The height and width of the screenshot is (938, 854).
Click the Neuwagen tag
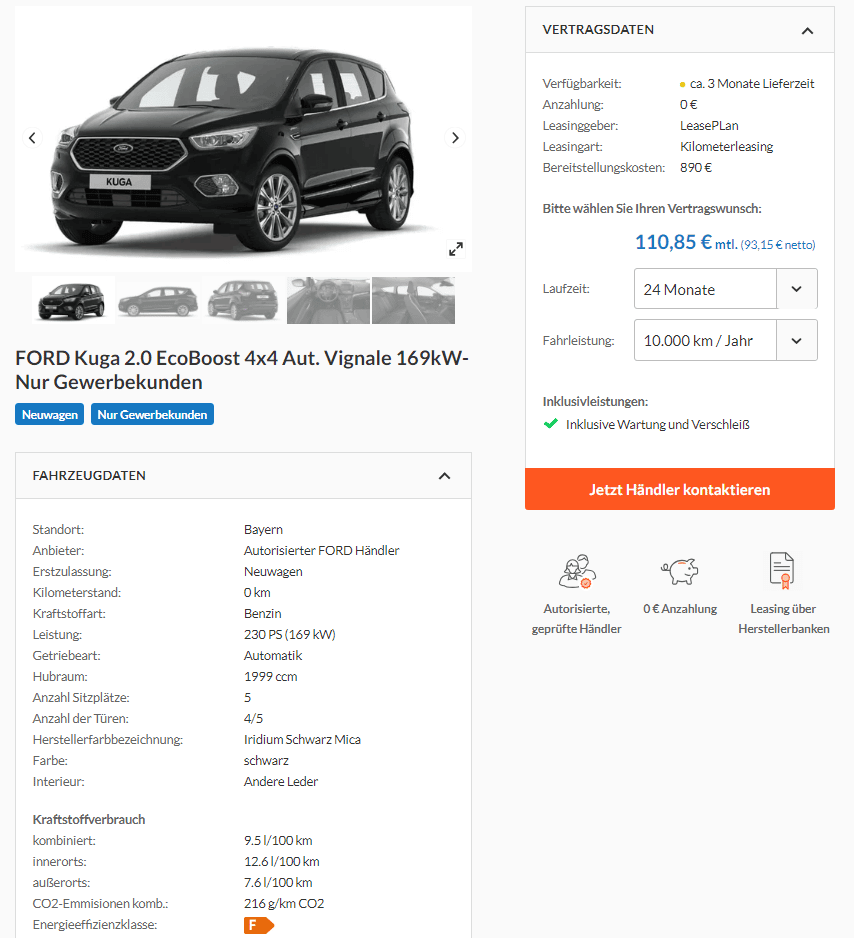pos(50,415)
